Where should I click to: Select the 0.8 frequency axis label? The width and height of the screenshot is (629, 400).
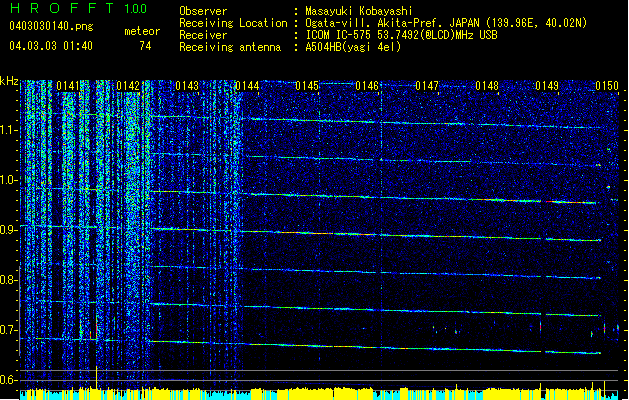click(9, 280)
